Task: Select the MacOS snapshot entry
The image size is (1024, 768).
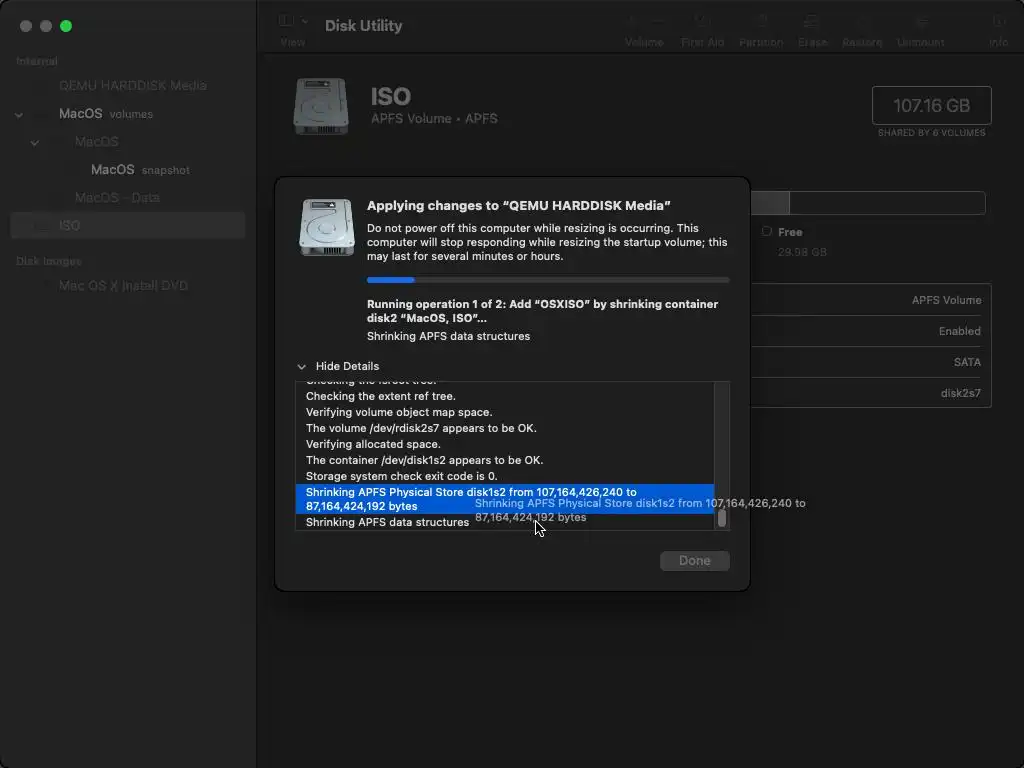Action: [x=128, y=170]
